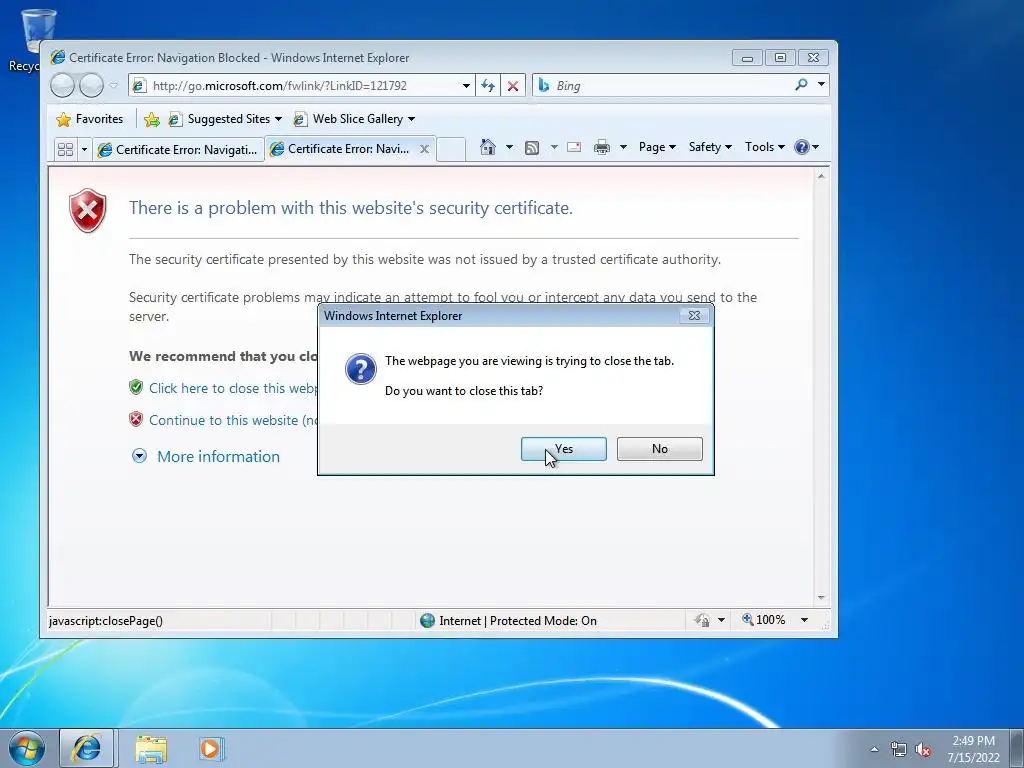This screenshot has height=768, width=1024.
Task: Click the Back navigation button
Action: click(x=62, y=86)
